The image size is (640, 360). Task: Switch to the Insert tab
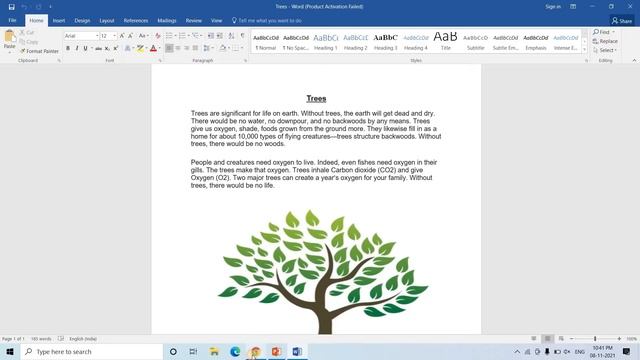(x=59, y=20)
